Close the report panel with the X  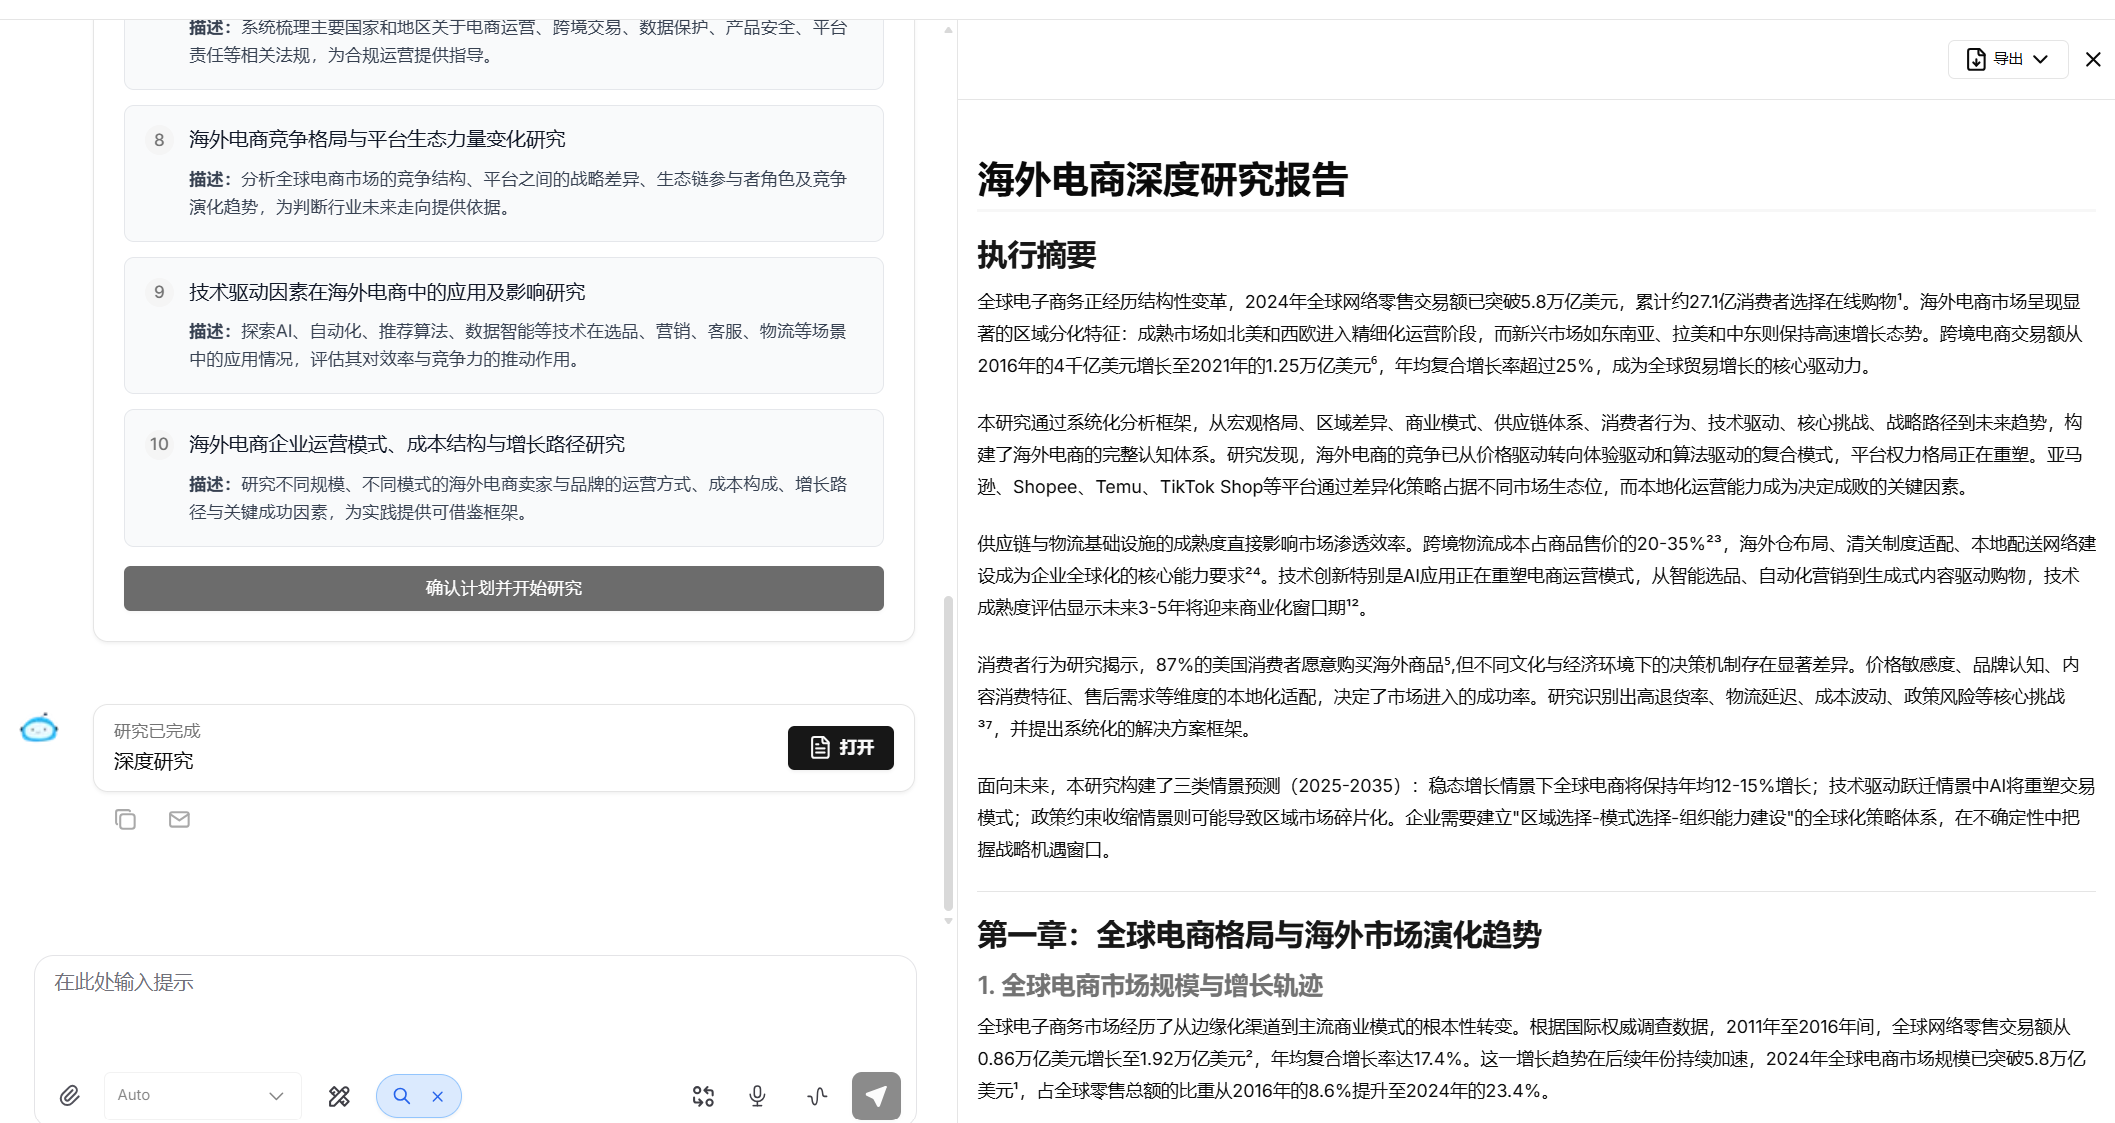click(x=2093, y=59)
